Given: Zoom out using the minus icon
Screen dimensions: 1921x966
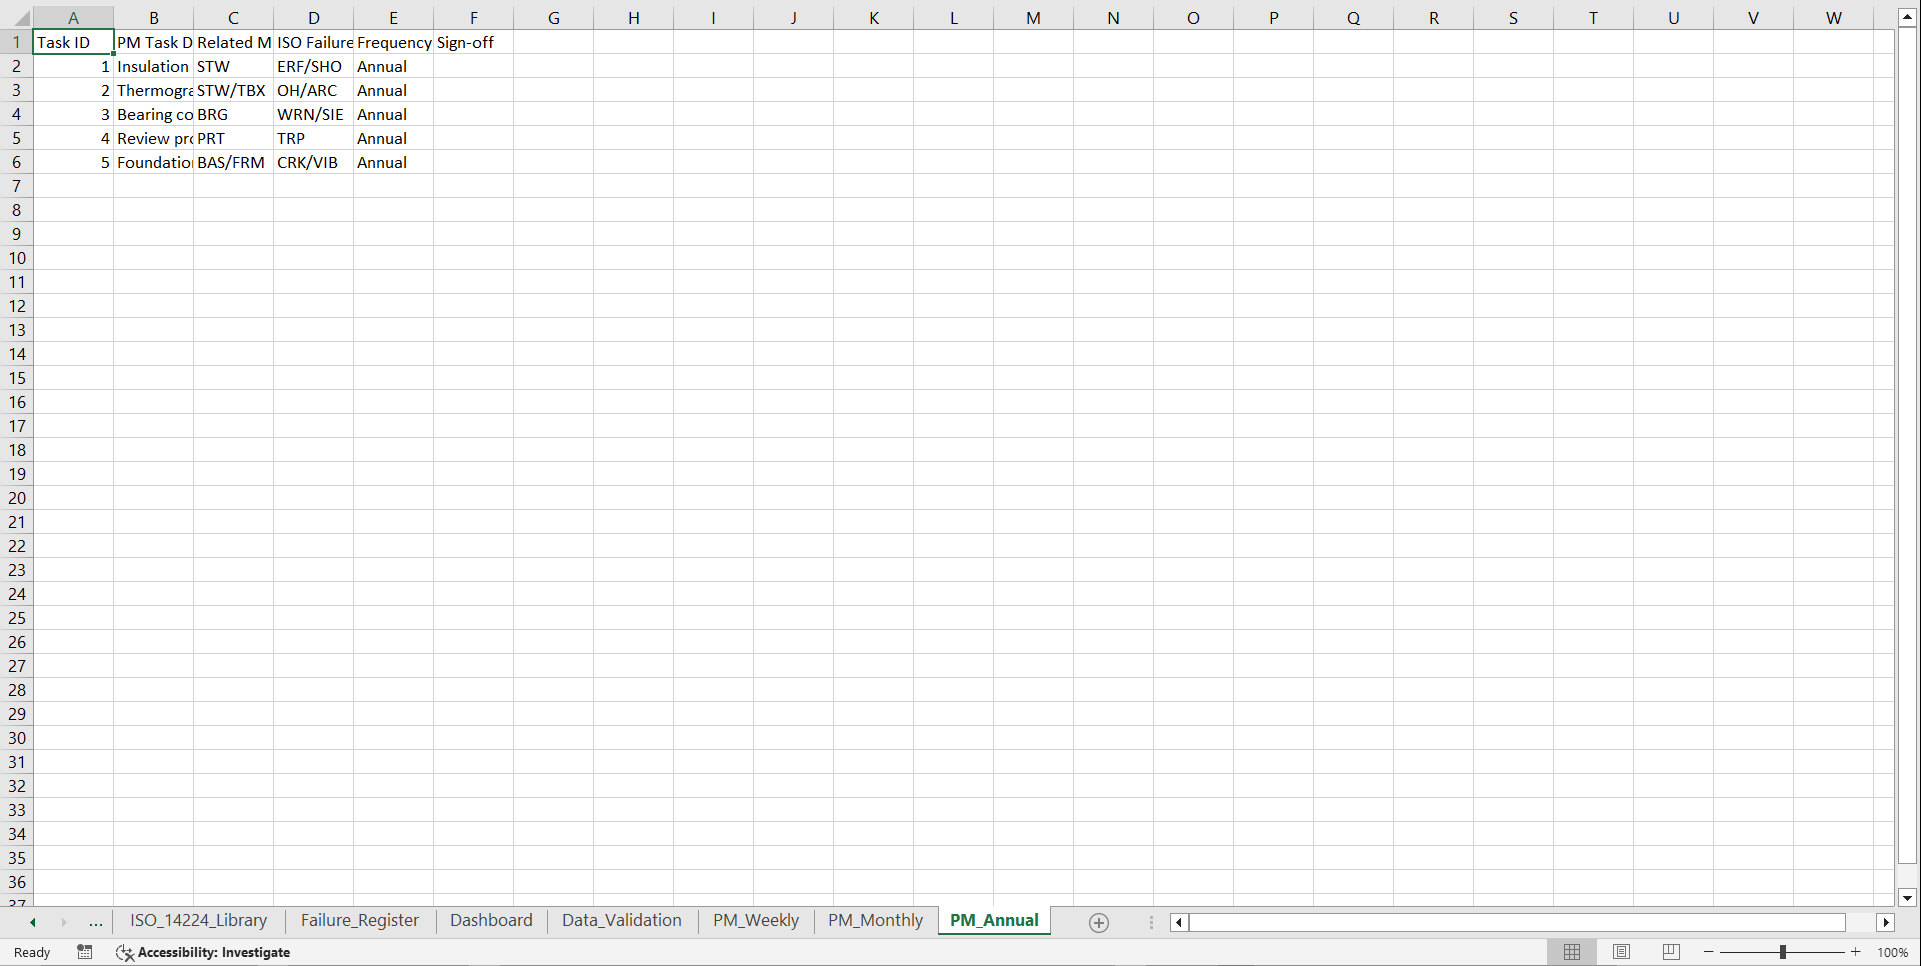Looking at the screenshot, I should point(1708,952).
